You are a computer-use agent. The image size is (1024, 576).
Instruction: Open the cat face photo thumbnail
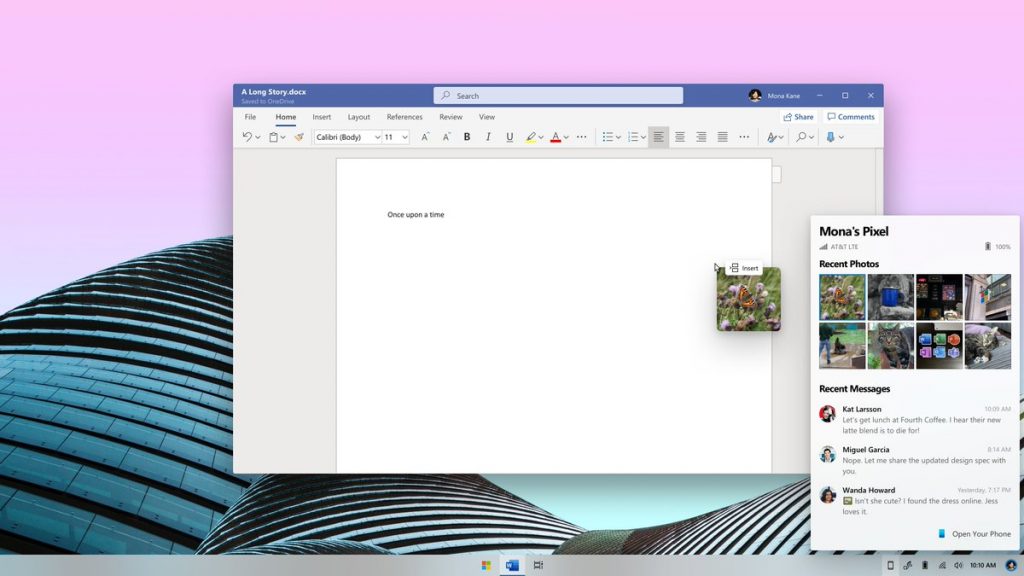tap(891, 345)
